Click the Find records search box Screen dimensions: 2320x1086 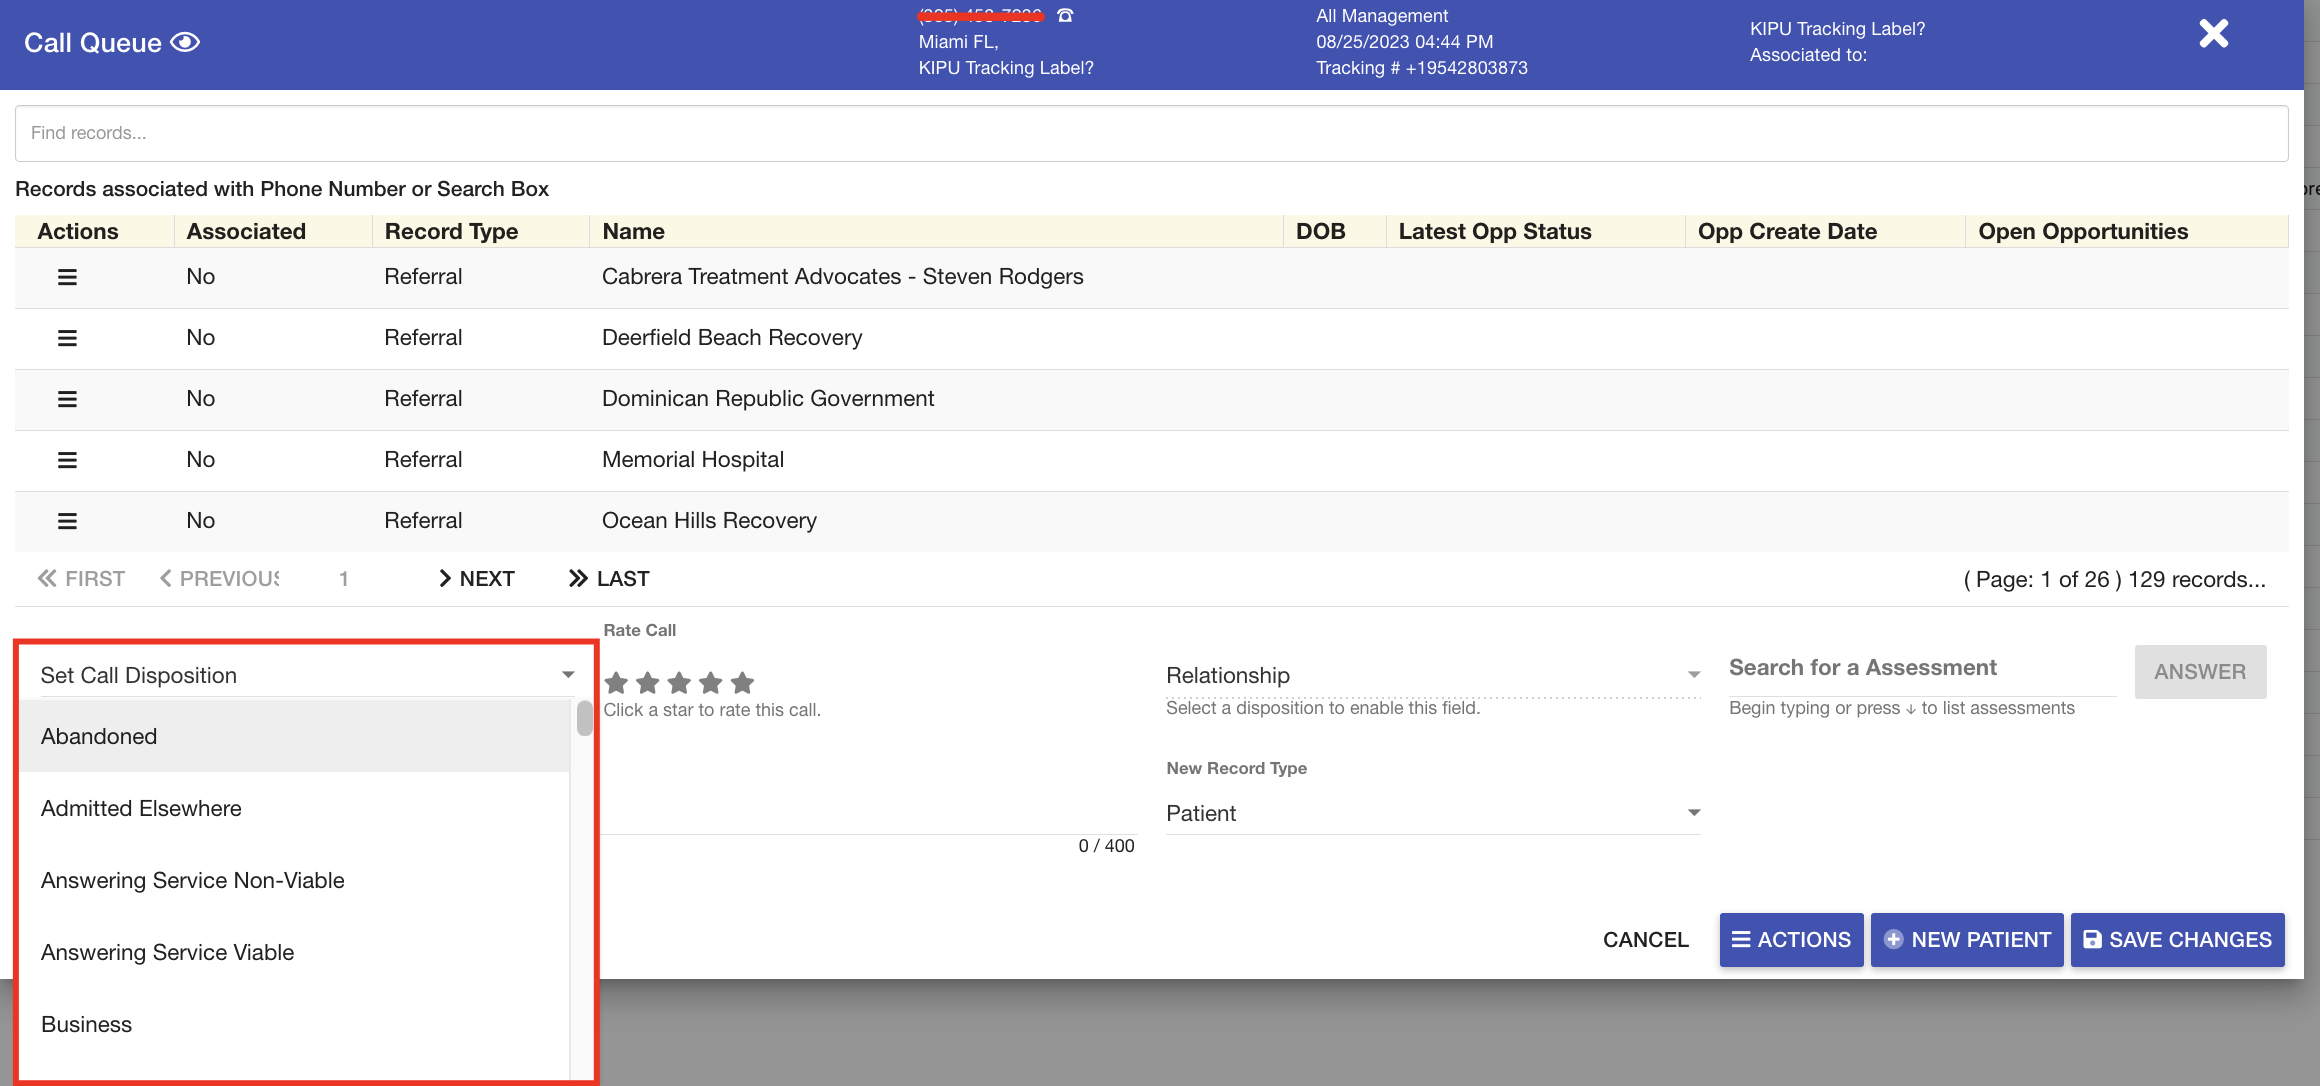pyautogui.click(x=1150, y=133)
